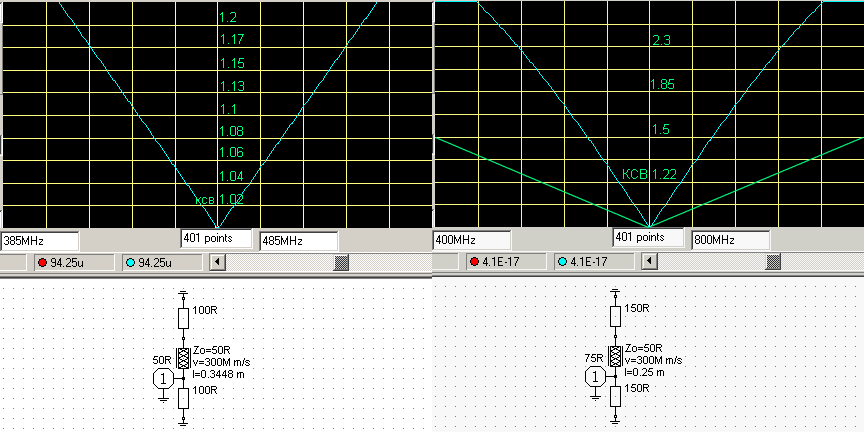Select lower 100R resistor in left schematic
Screen dimensions: 864x432
[184, 397]
